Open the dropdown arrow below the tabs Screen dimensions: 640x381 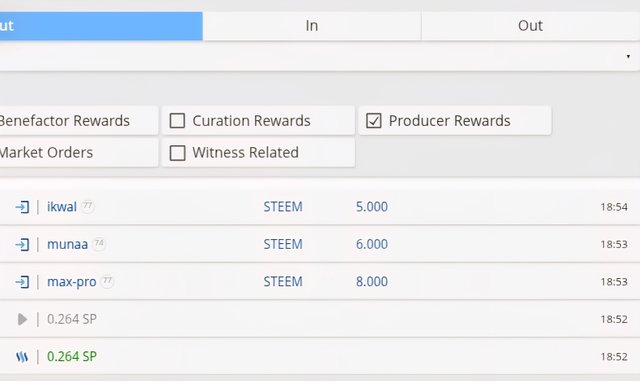(x=628, y=56)
